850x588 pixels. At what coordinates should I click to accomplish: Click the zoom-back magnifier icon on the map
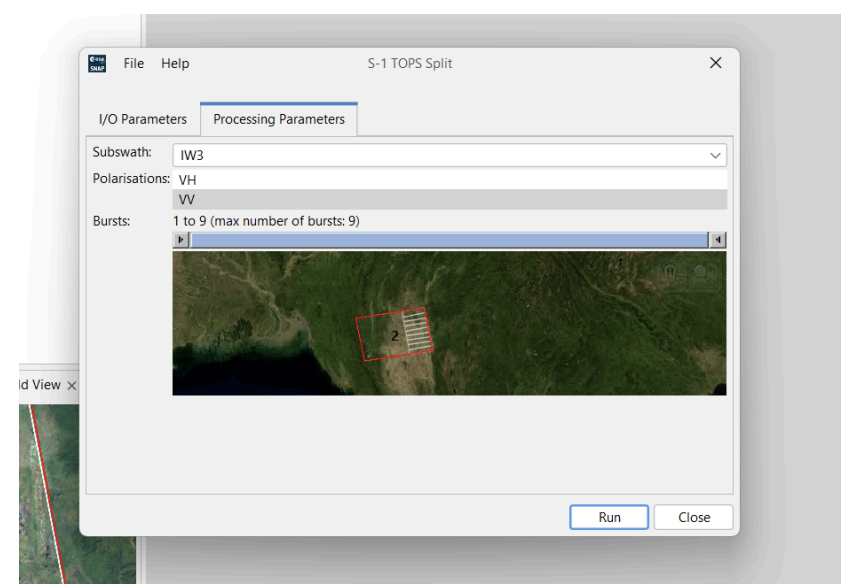[x=702, y=272]
